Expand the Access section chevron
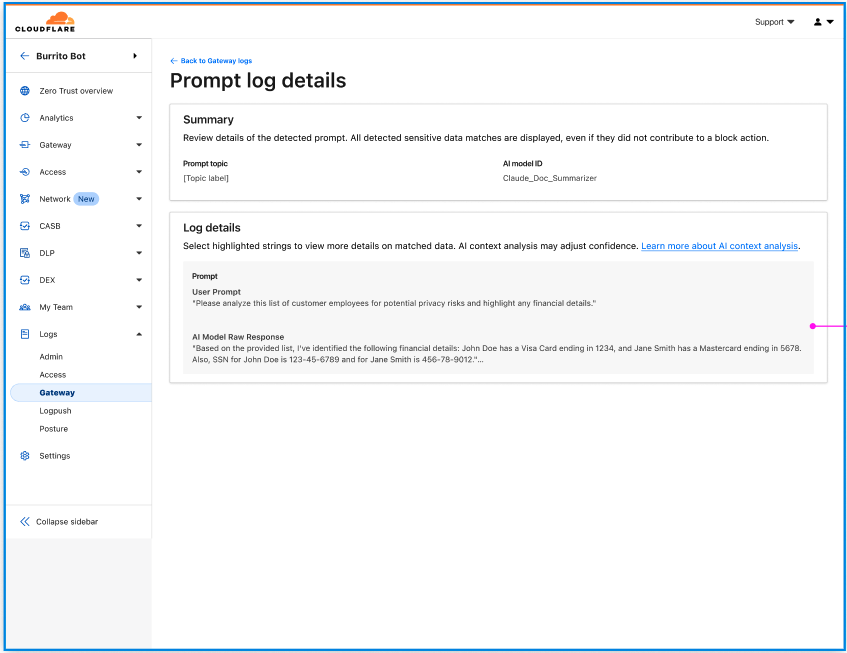 pyautogui.click(x=139, y=172)
